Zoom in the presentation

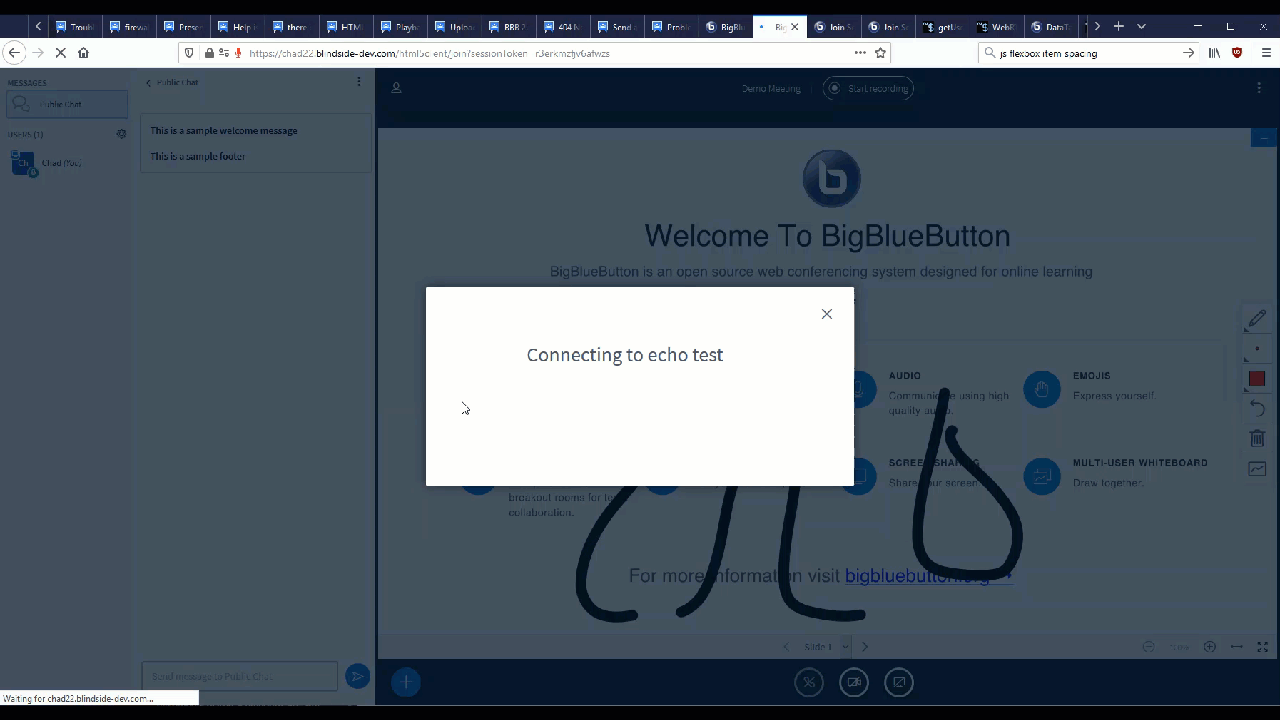(x=1209, y=647)
